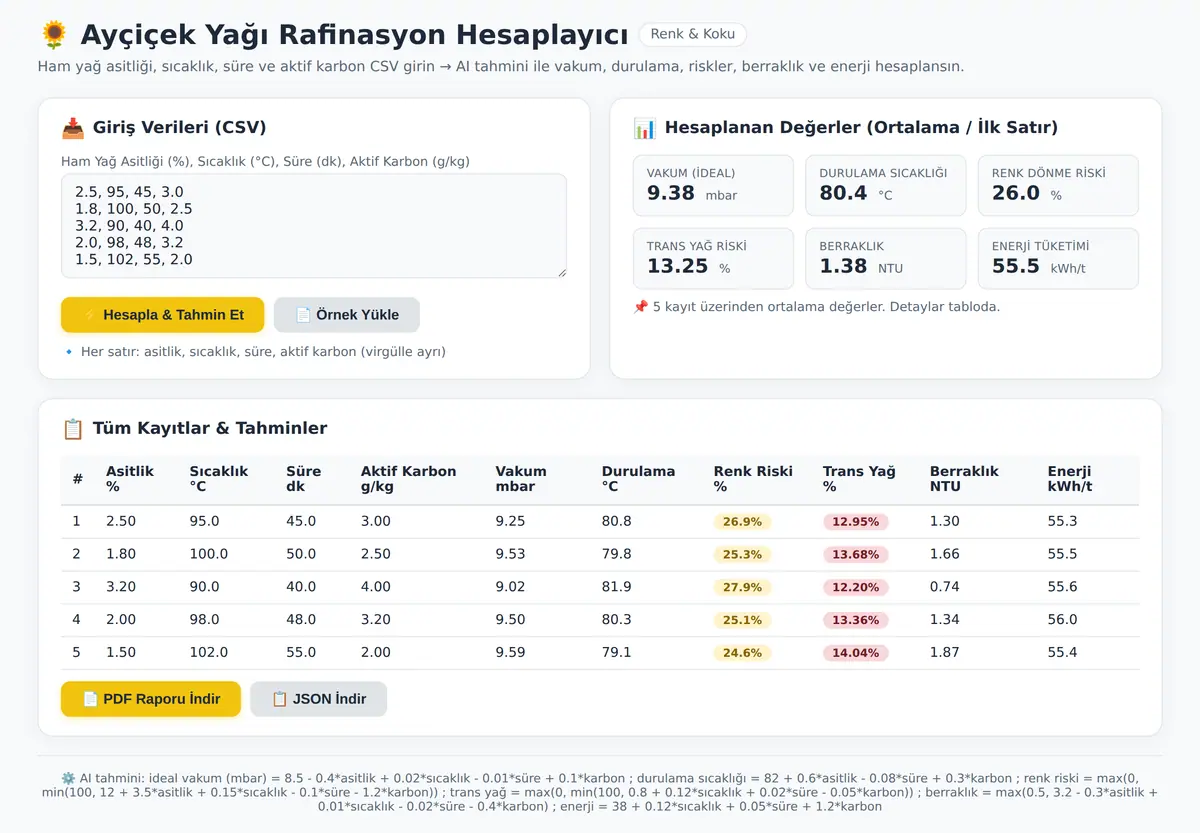Click the sunflower icon in the title
The height and width of the screenshot is (833, 1200).
[54, 35]
